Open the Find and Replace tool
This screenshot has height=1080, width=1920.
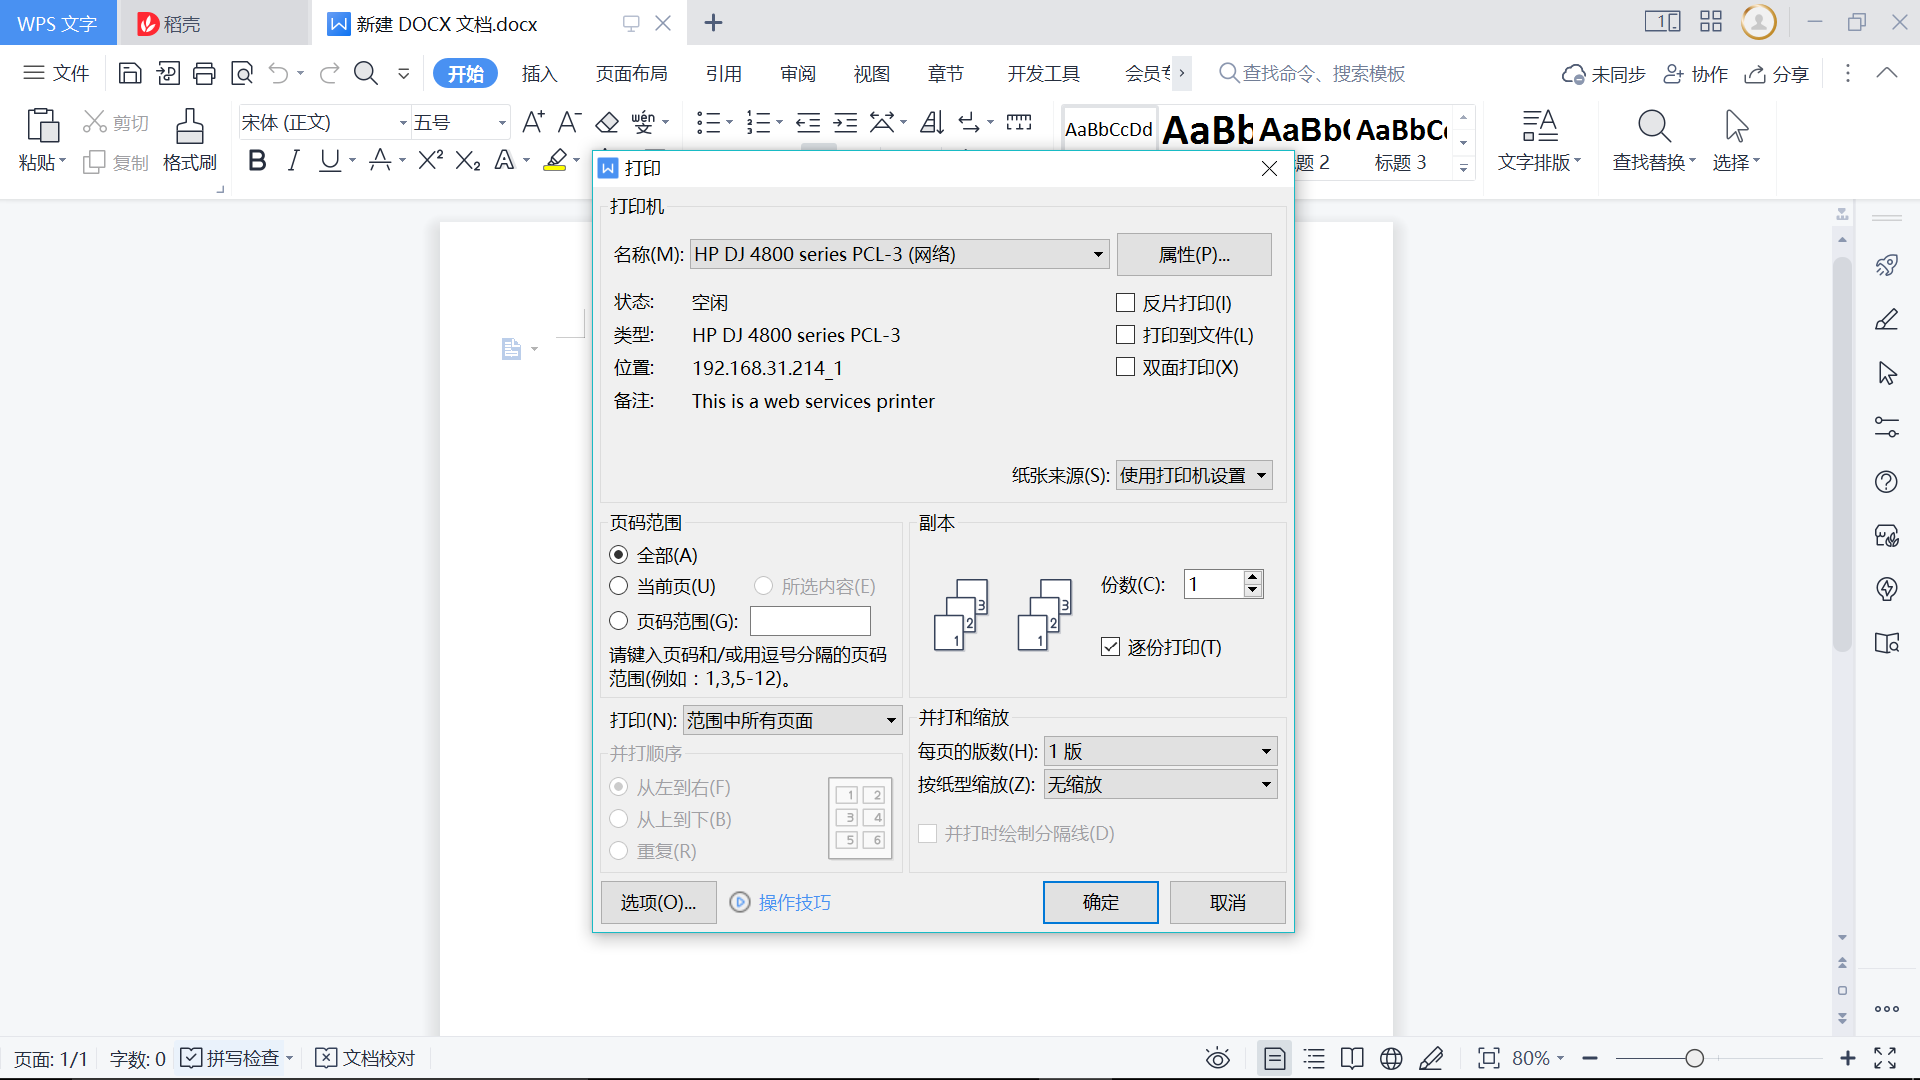[1652, 140]
